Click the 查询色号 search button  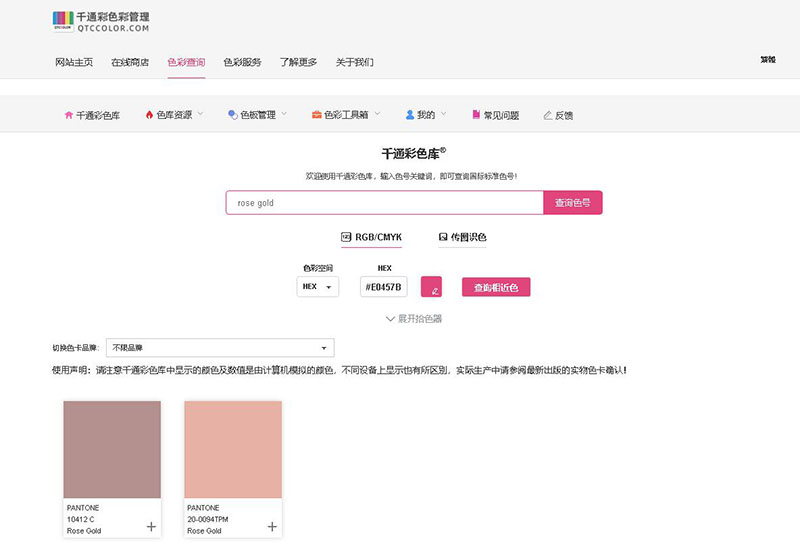(x=573, y=203)
